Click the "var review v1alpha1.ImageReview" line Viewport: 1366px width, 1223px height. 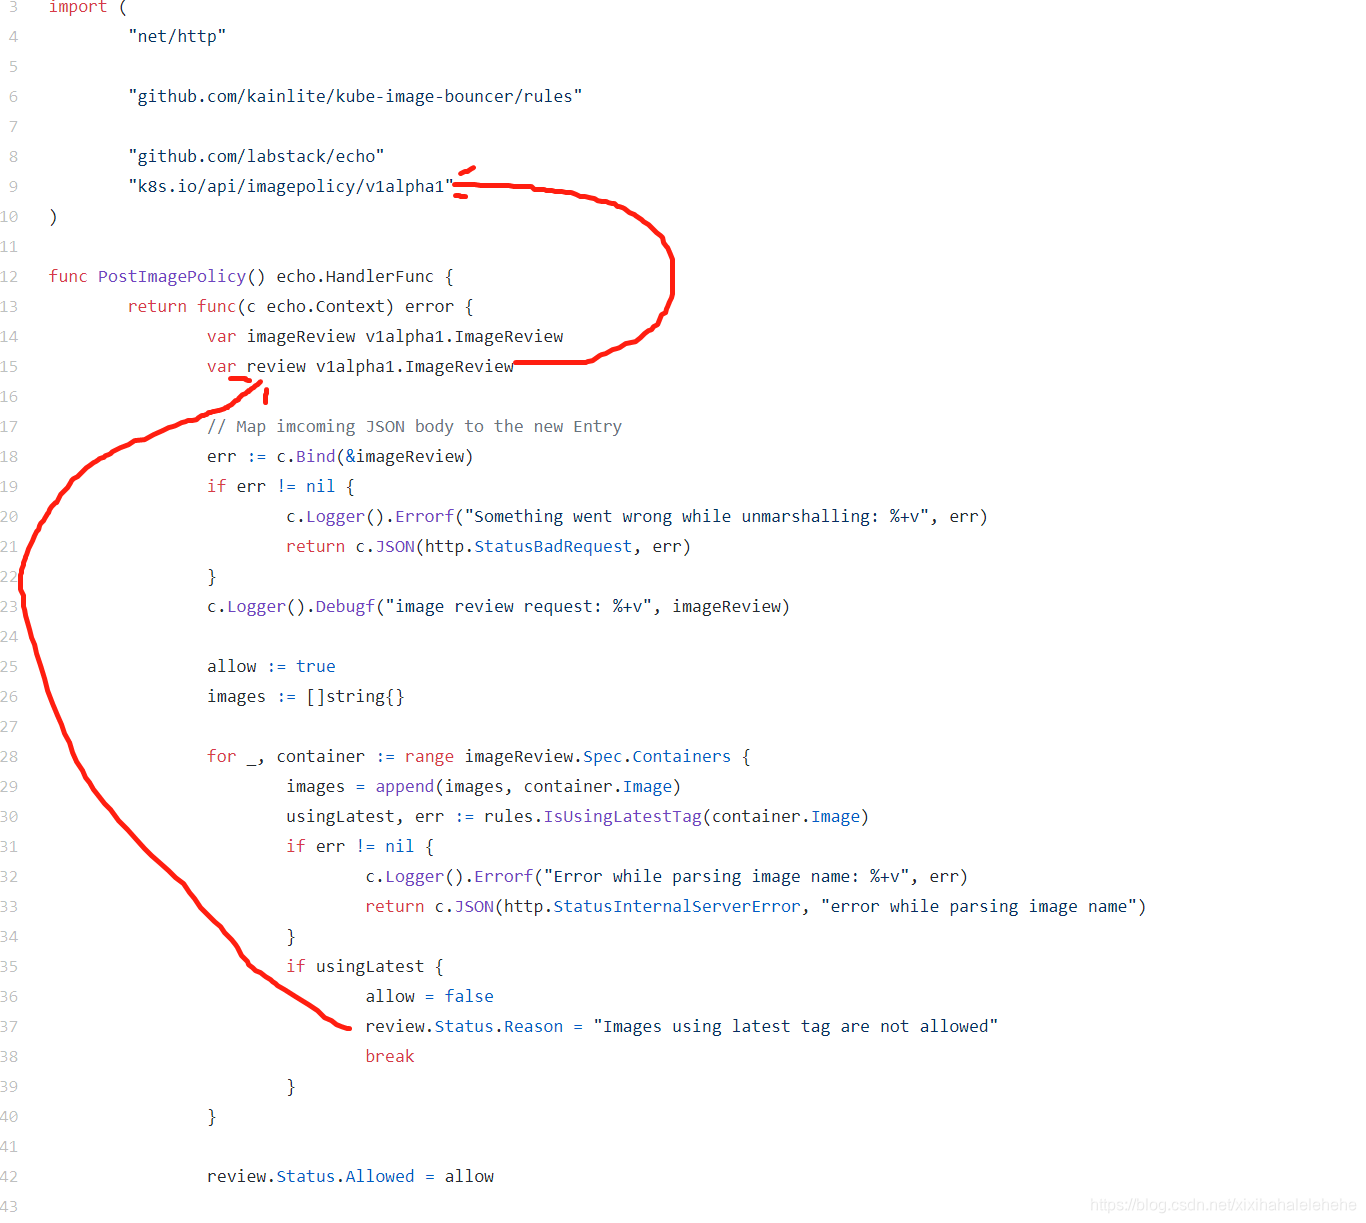coord(360,366)
